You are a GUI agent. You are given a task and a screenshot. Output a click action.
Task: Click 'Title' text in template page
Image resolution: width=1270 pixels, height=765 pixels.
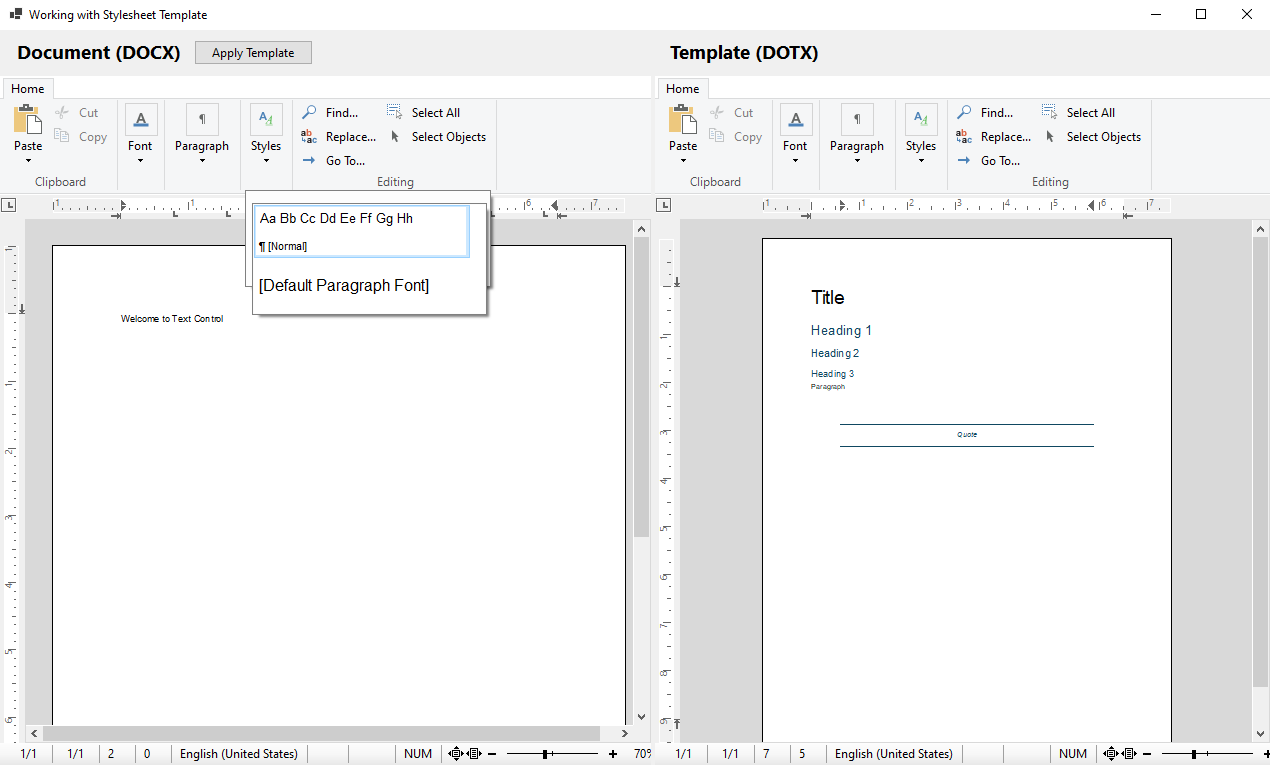828,298
